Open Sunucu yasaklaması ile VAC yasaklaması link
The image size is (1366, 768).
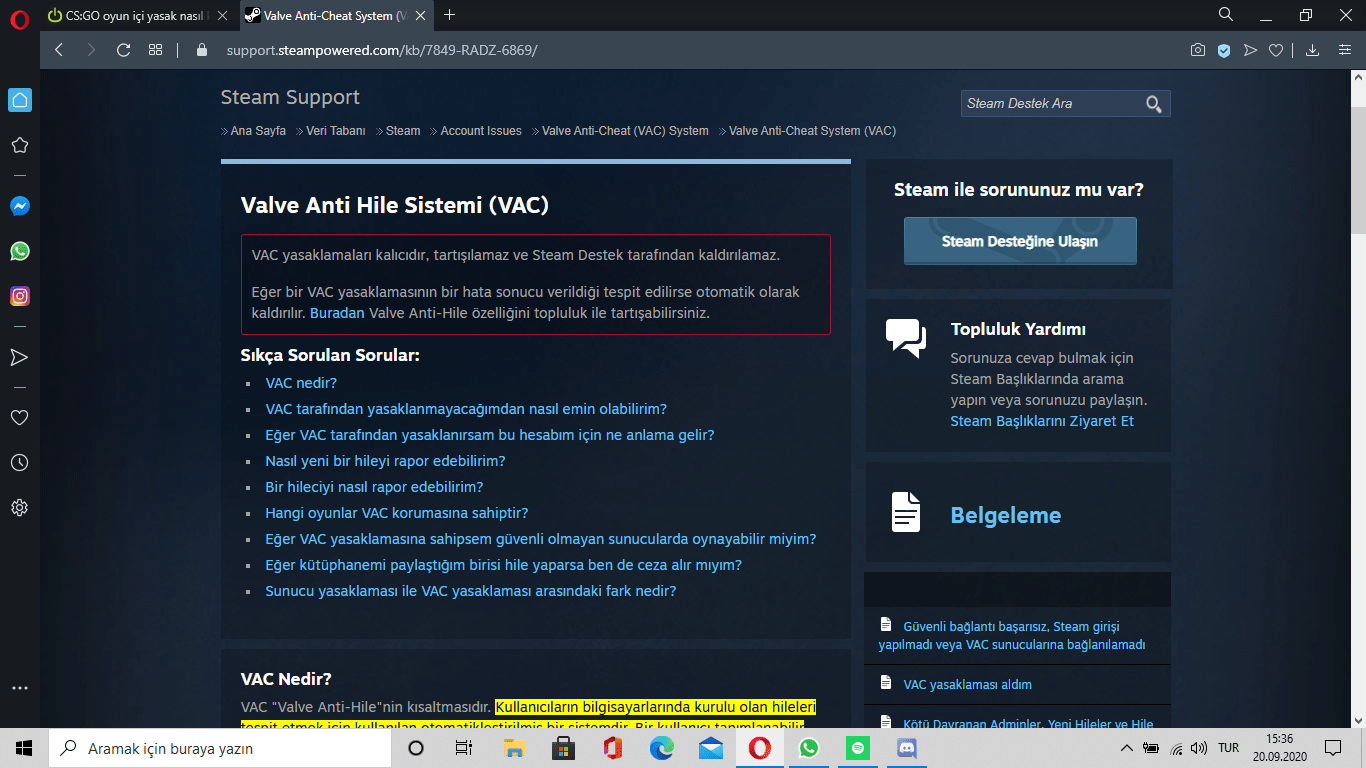[x=471, y=591]
